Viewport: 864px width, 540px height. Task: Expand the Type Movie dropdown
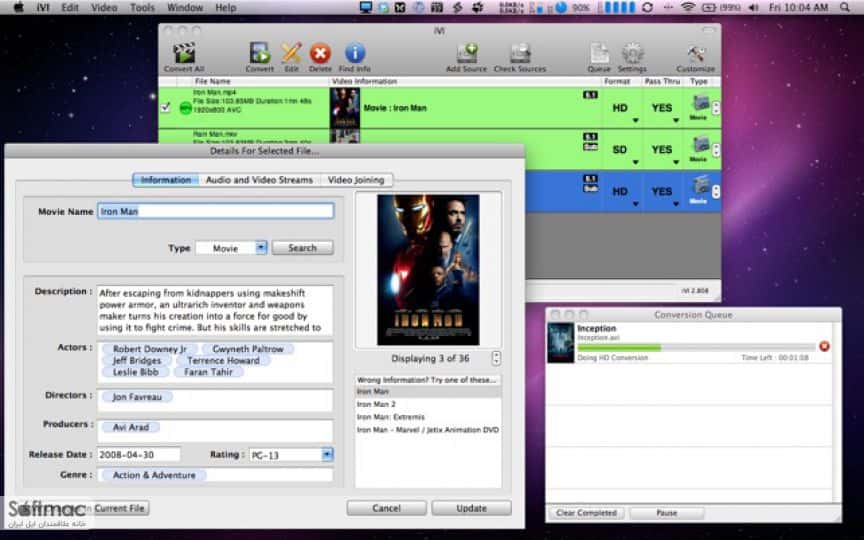(261, 247)
